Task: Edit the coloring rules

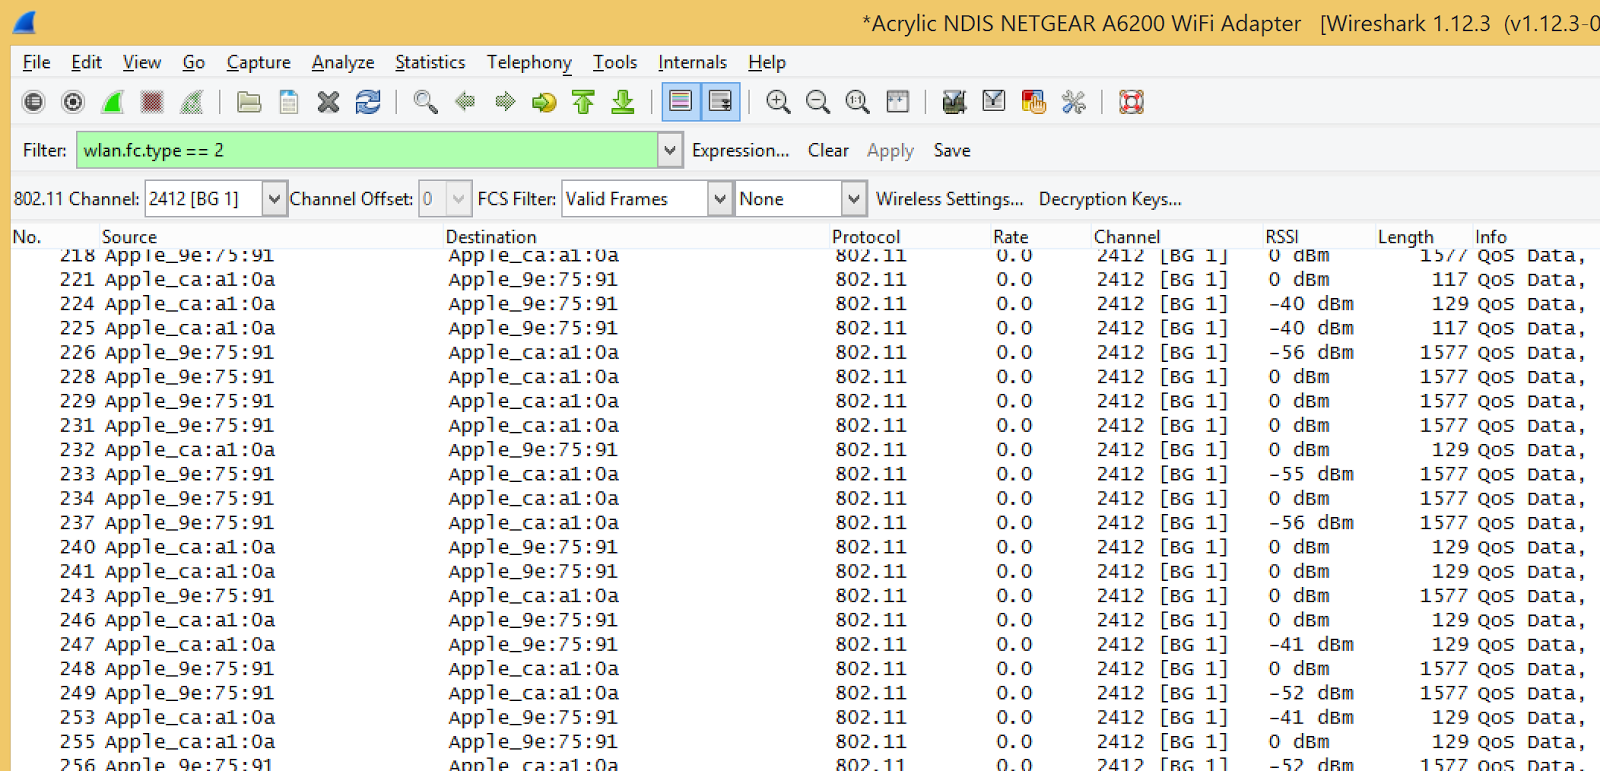Action: click(1033, 102)
